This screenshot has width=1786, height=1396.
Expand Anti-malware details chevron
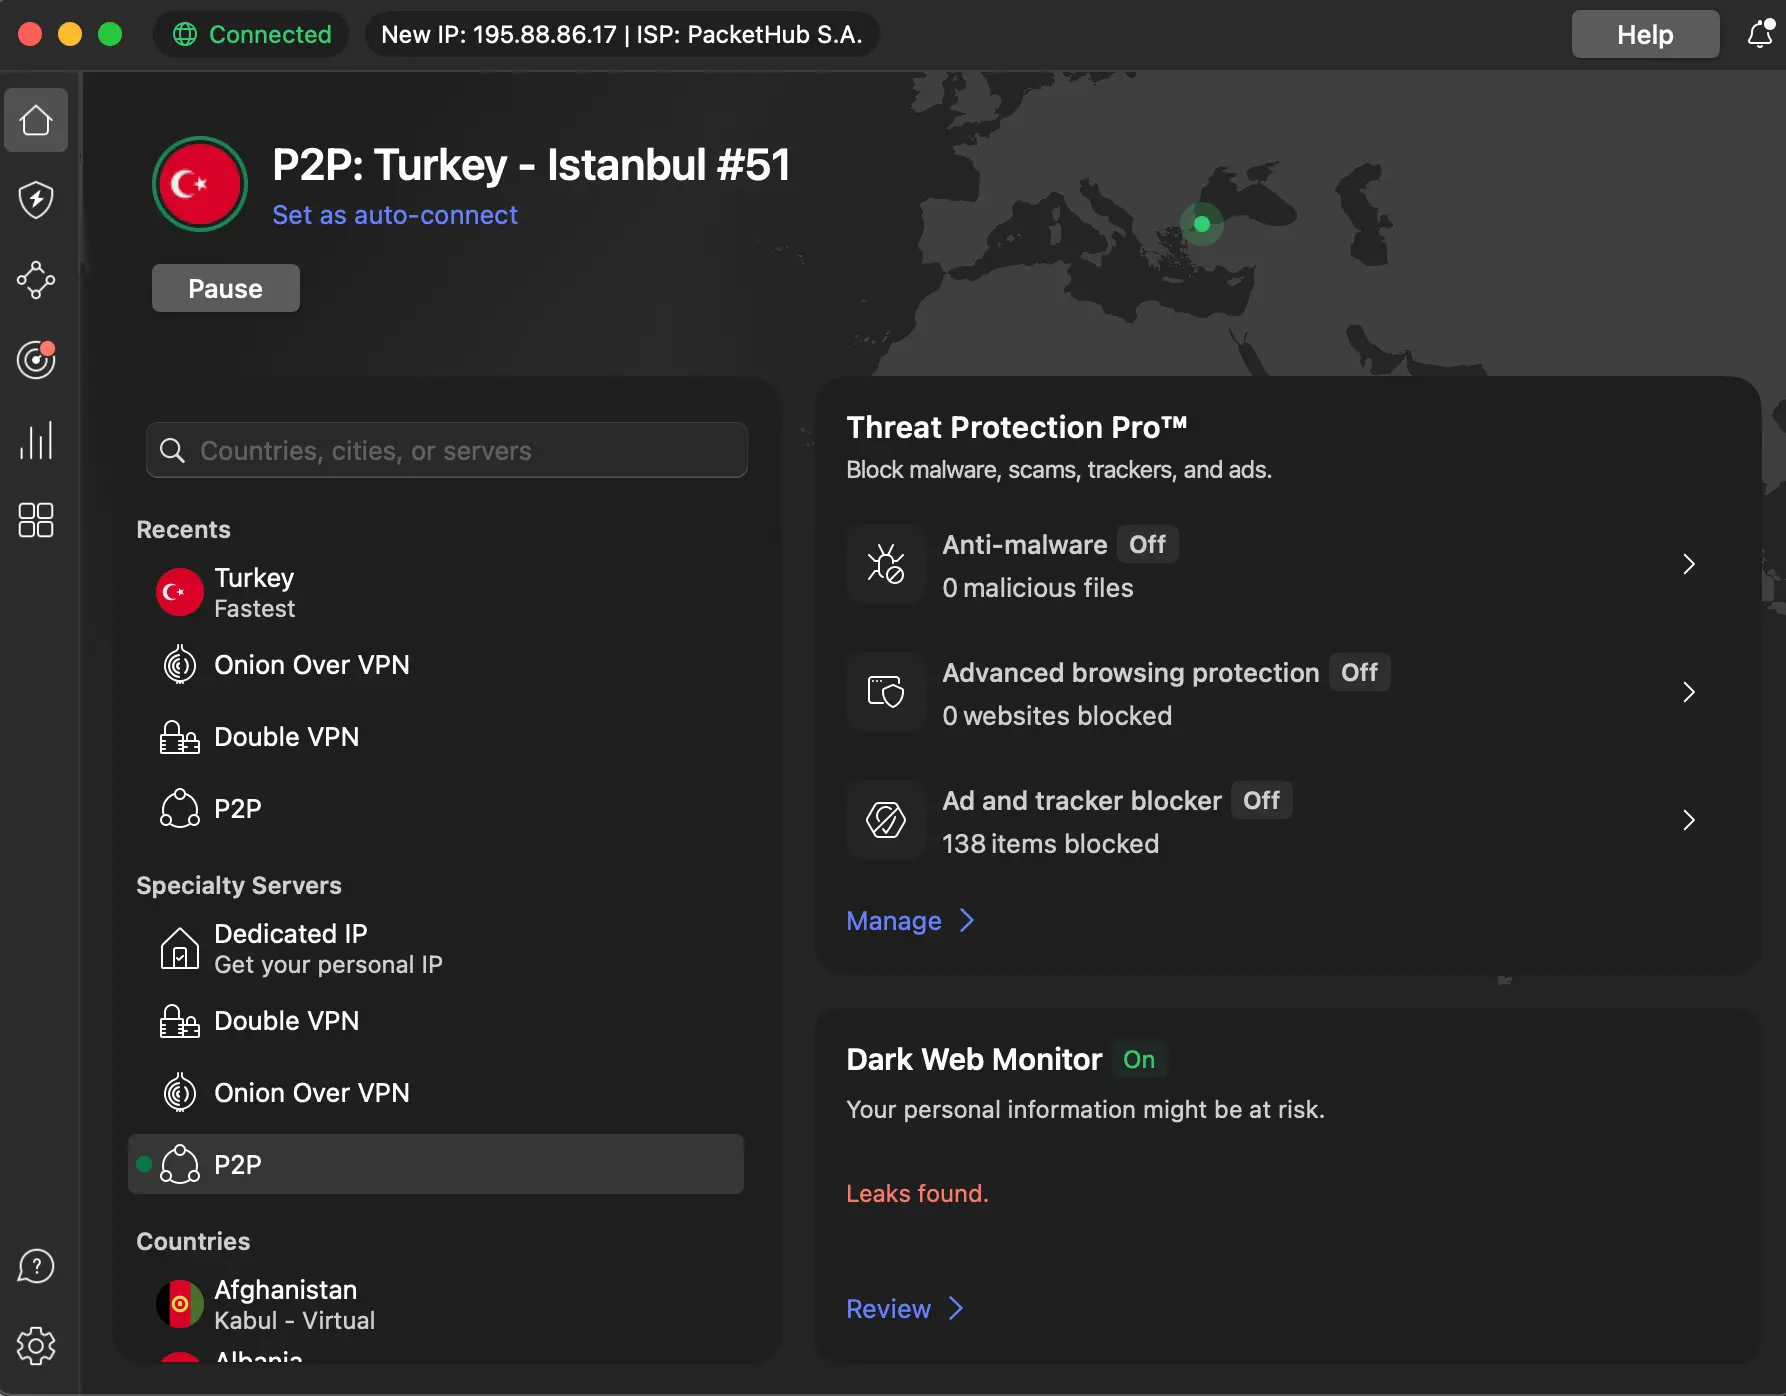pyautogui.click(x=1688, y=564)
